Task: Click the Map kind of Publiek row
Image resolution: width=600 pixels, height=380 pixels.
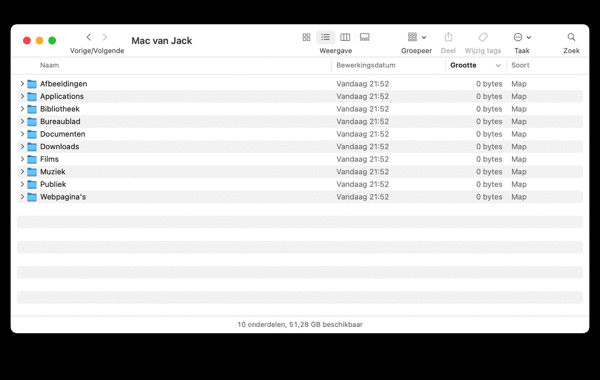Action: pos(519,184)
